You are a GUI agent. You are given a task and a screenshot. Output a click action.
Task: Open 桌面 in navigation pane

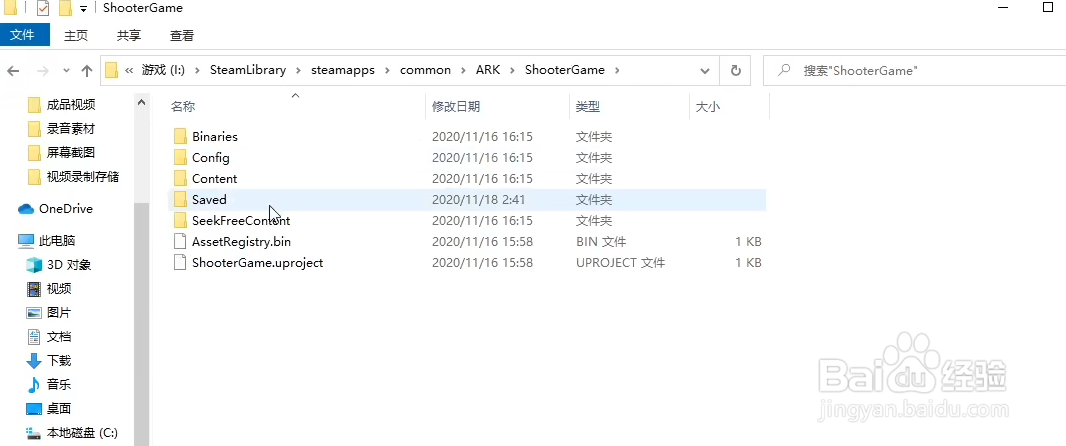click(58, 409)
